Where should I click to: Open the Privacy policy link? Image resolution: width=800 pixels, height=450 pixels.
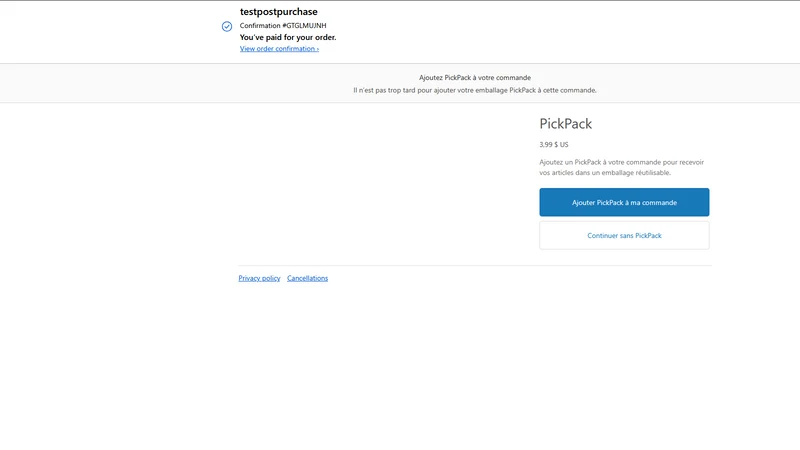coord(259,278)
